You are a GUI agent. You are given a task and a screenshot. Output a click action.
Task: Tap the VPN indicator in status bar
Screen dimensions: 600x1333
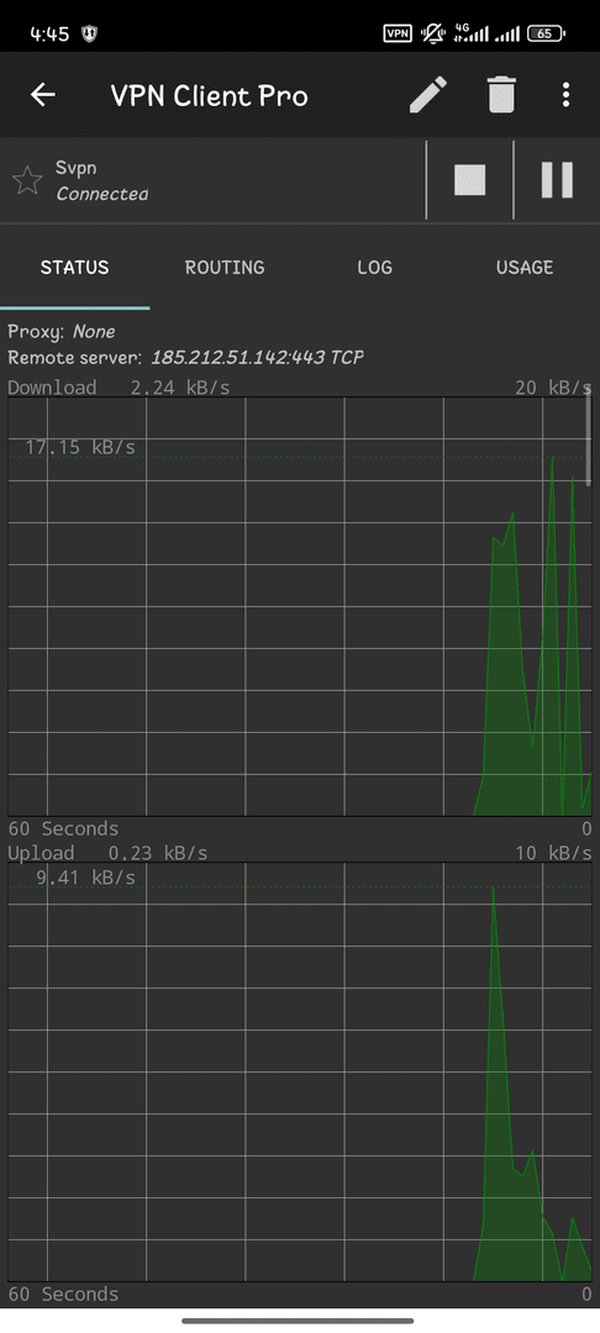click(397, 33)
